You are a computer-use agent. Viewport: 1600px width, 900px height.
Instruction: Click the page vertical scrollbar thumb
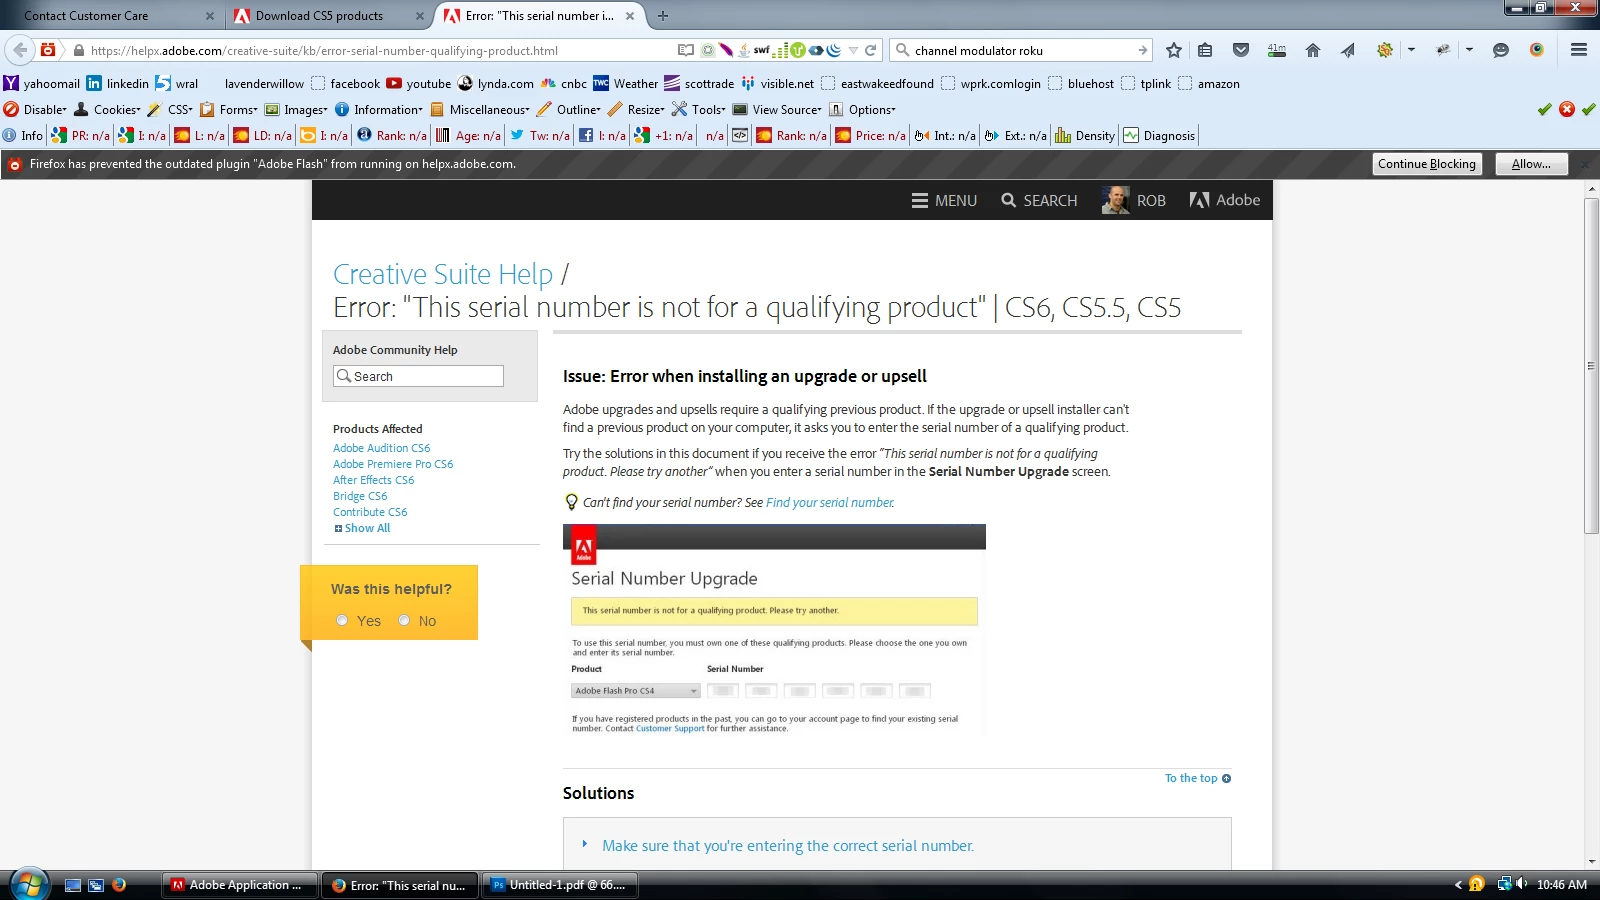[1591, 365]
